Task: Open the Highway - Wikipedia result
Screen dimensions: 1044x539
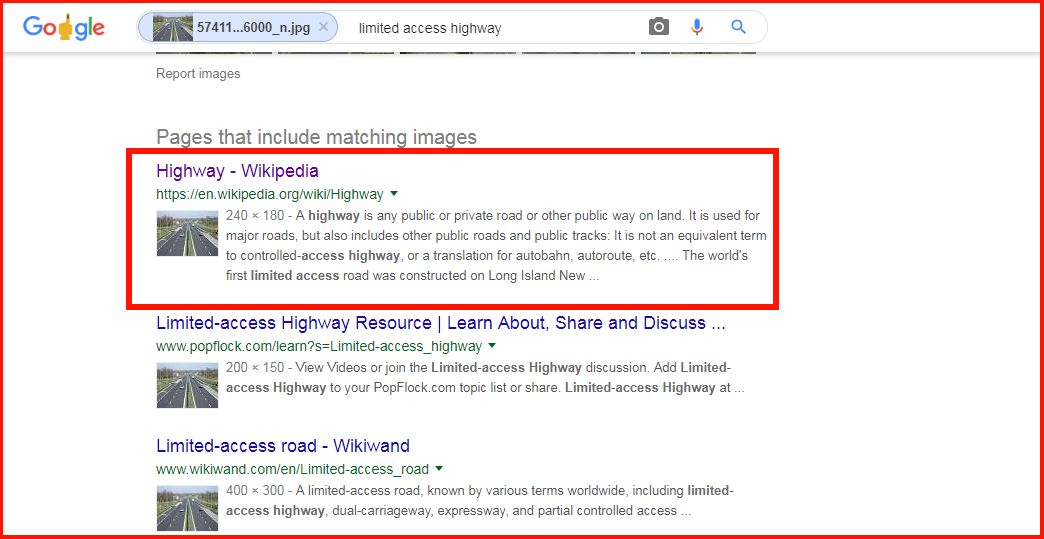Action: coord(238,171)
